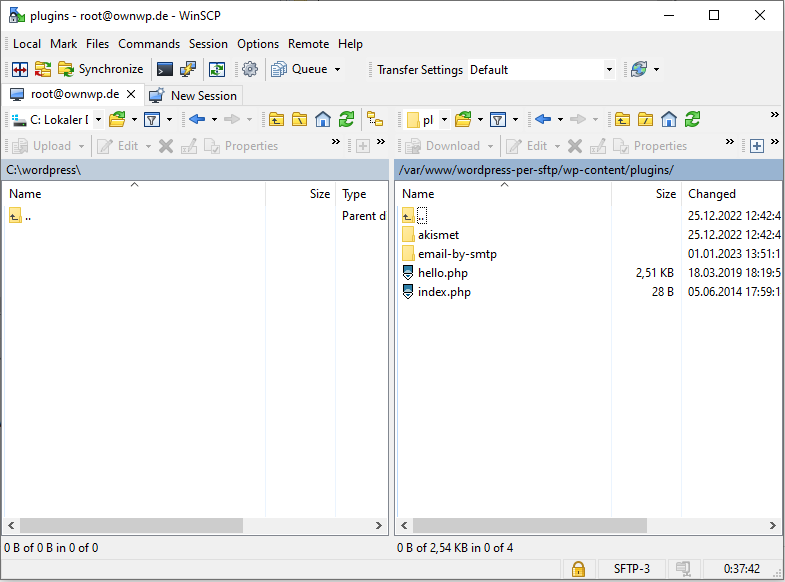
Task: Click the Synchronize button
Action: coord(101,69)
